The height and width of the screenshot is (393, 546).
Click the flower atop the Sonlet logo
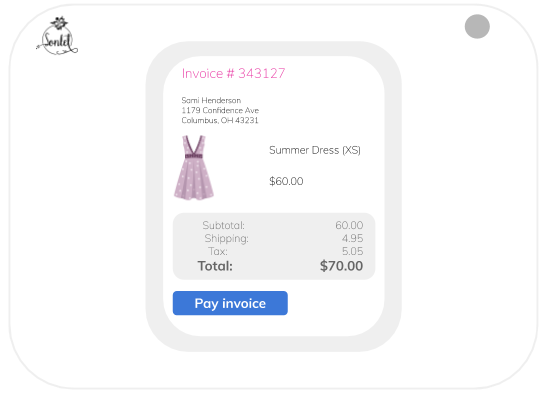pyautogui.click(x=59, y=23)
